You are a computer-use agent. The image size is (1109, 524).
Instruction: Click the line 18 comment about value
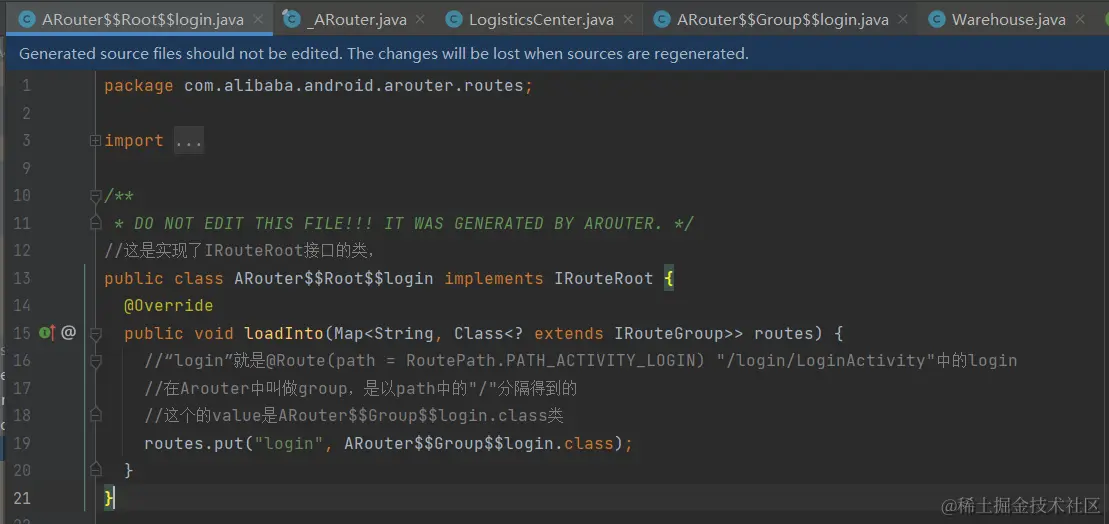pos(354,416)
